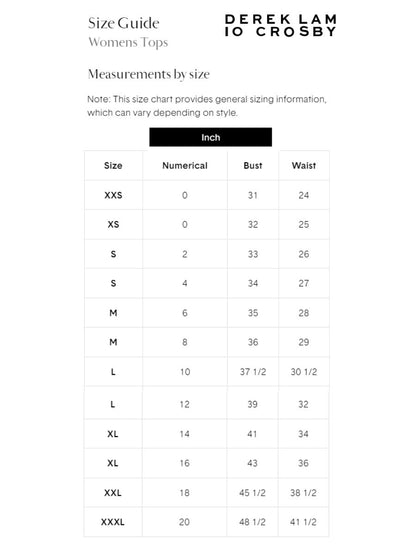Click the Derek Lam 10 Crosby logo

(x=280, y=25)
